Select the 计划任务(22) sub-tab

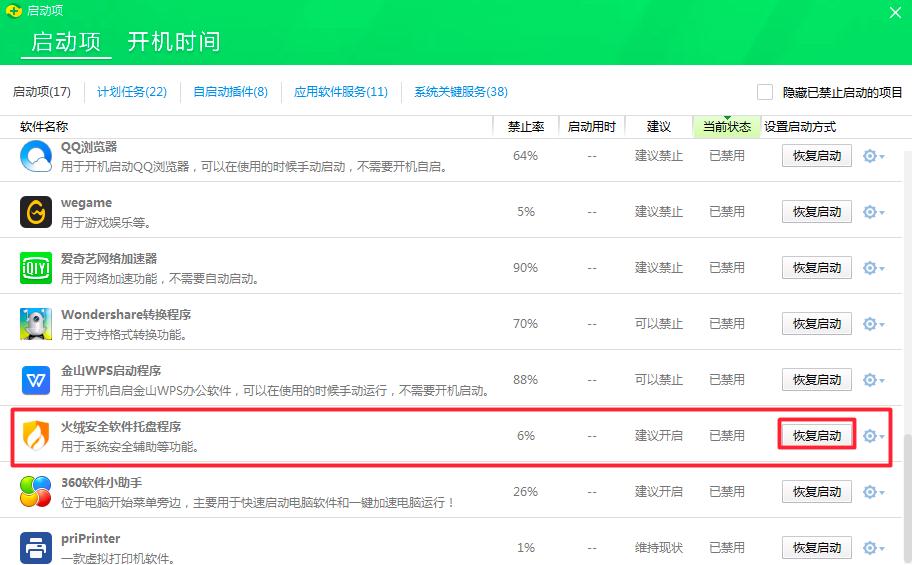pos(132,92)
